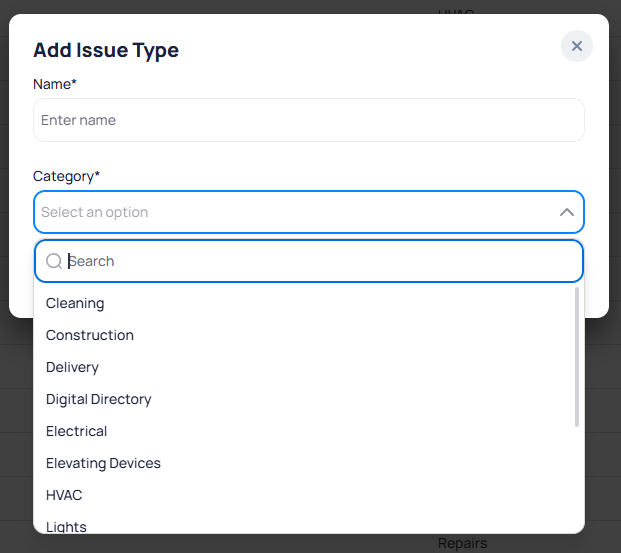Viewport: 621px width, 553px height.
Task: Close the Add Issue Type dialog
Action: click(x=577, y=46)
